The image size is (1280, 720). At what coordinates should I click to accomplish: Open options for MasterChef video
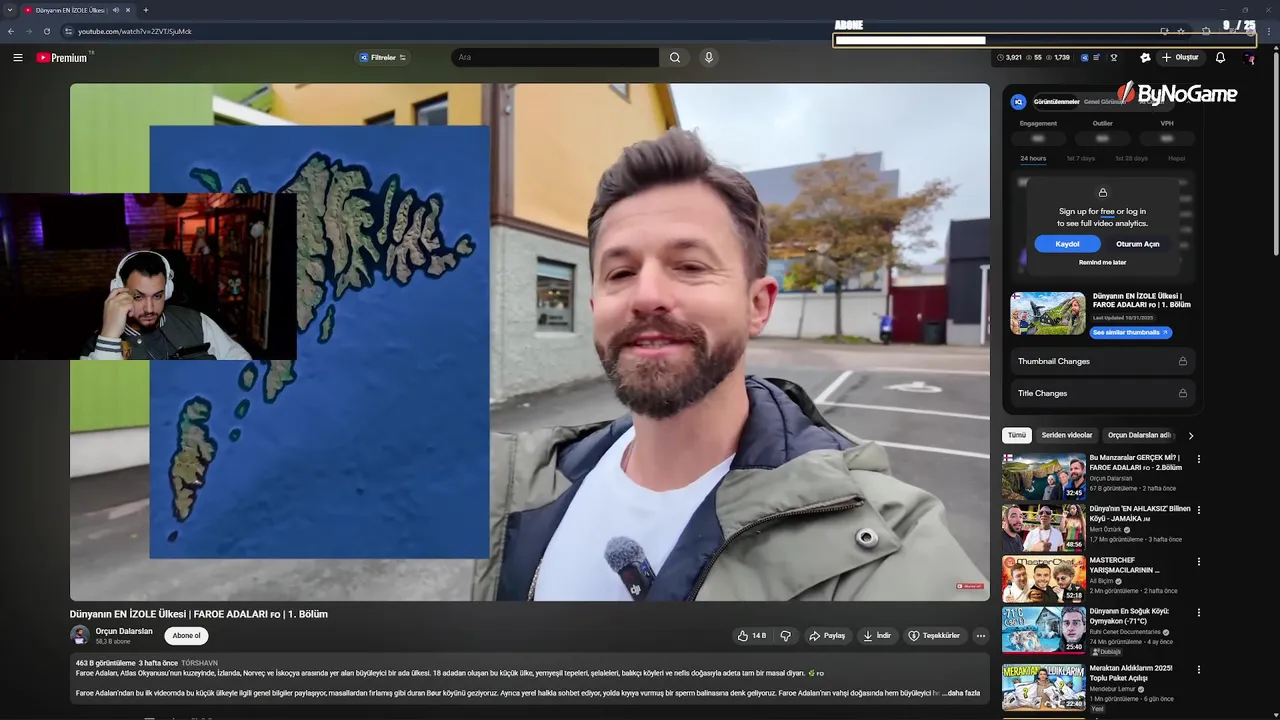[1198, 562]
